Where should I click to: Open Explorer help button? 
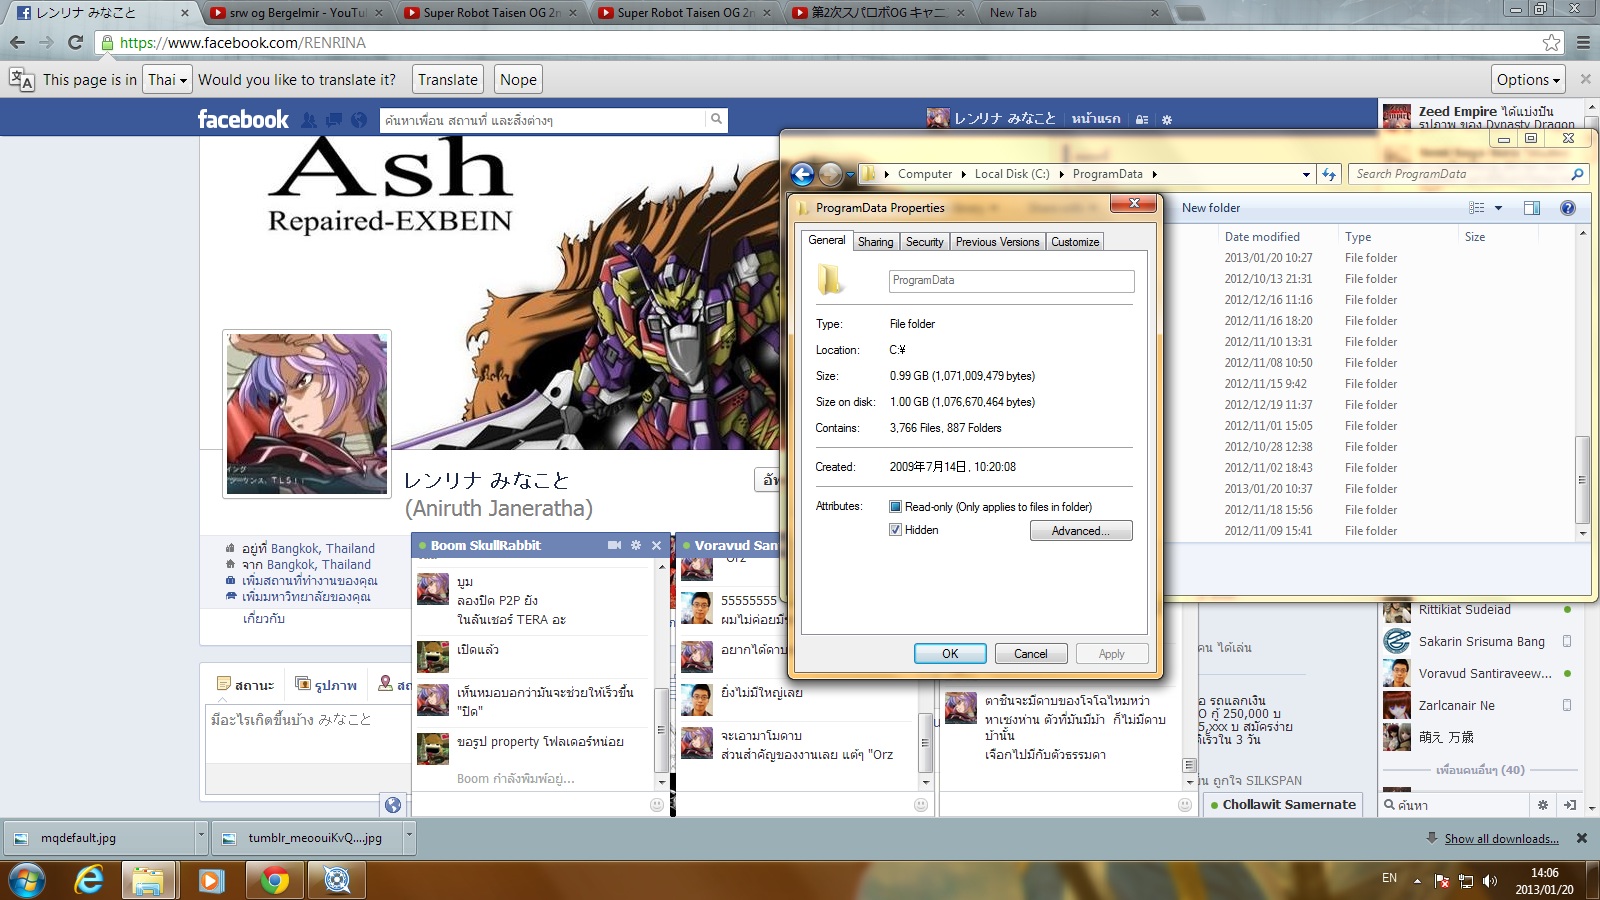[x=1568, y=208]
